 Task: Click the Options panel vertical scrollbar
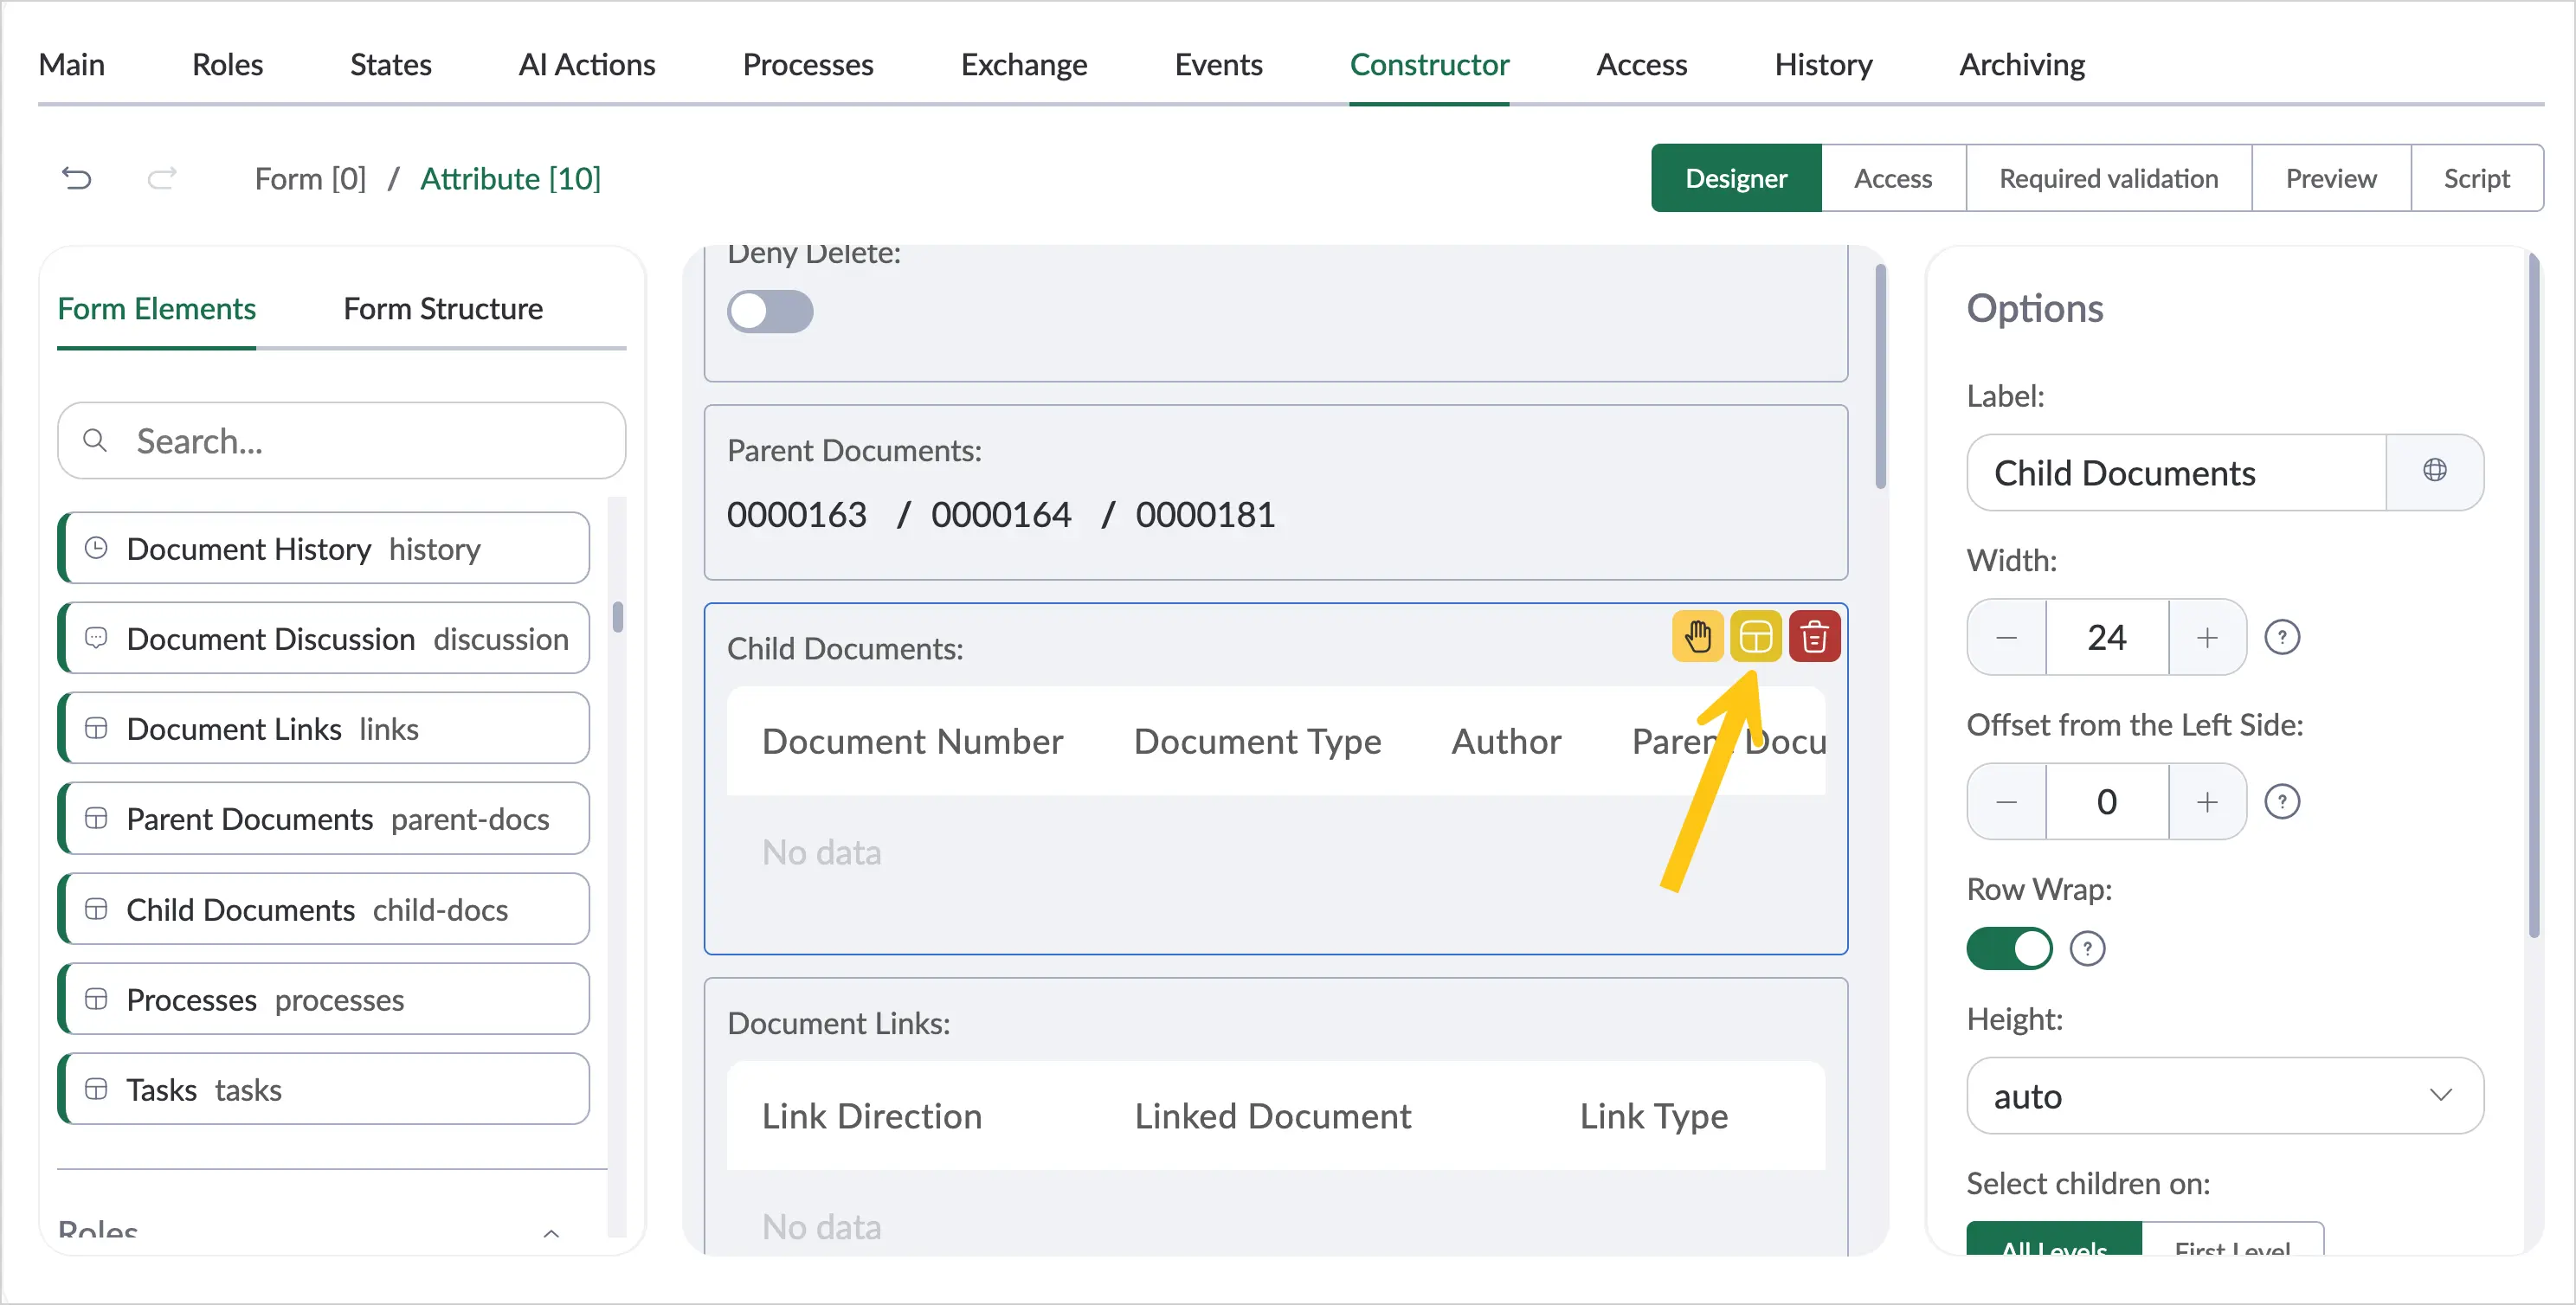(x=2532, y=595)
